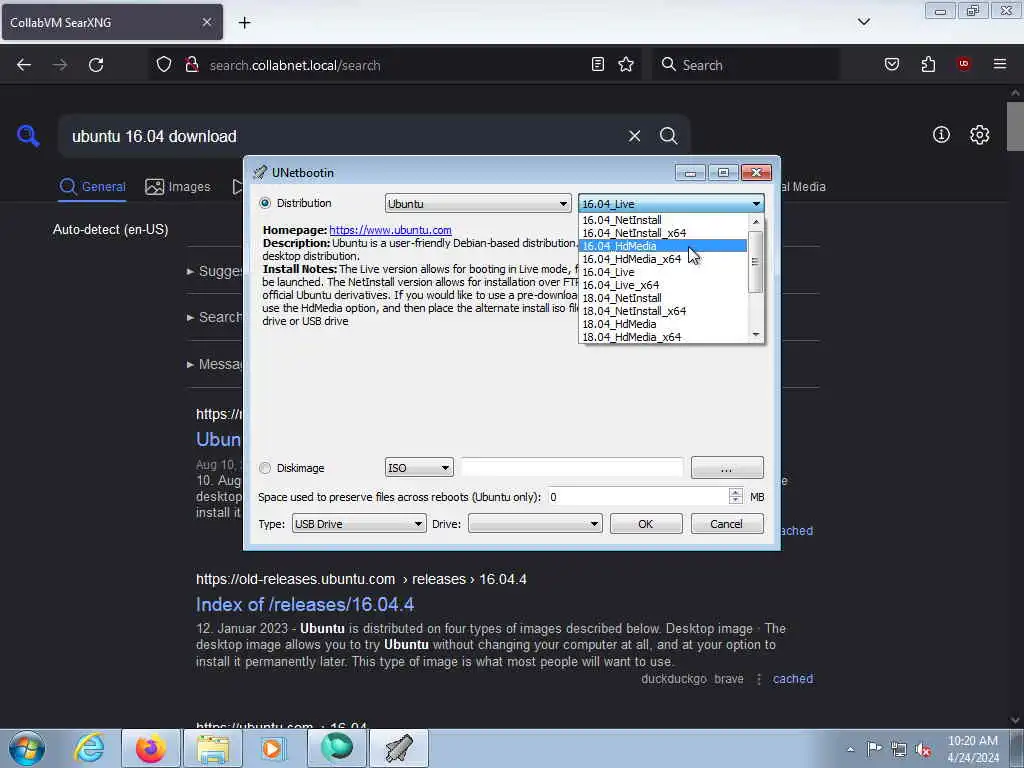Click version list scroll up arrow
This screenshot has height=768, width=1024.
pyautogui.click(x=756, y=222)
